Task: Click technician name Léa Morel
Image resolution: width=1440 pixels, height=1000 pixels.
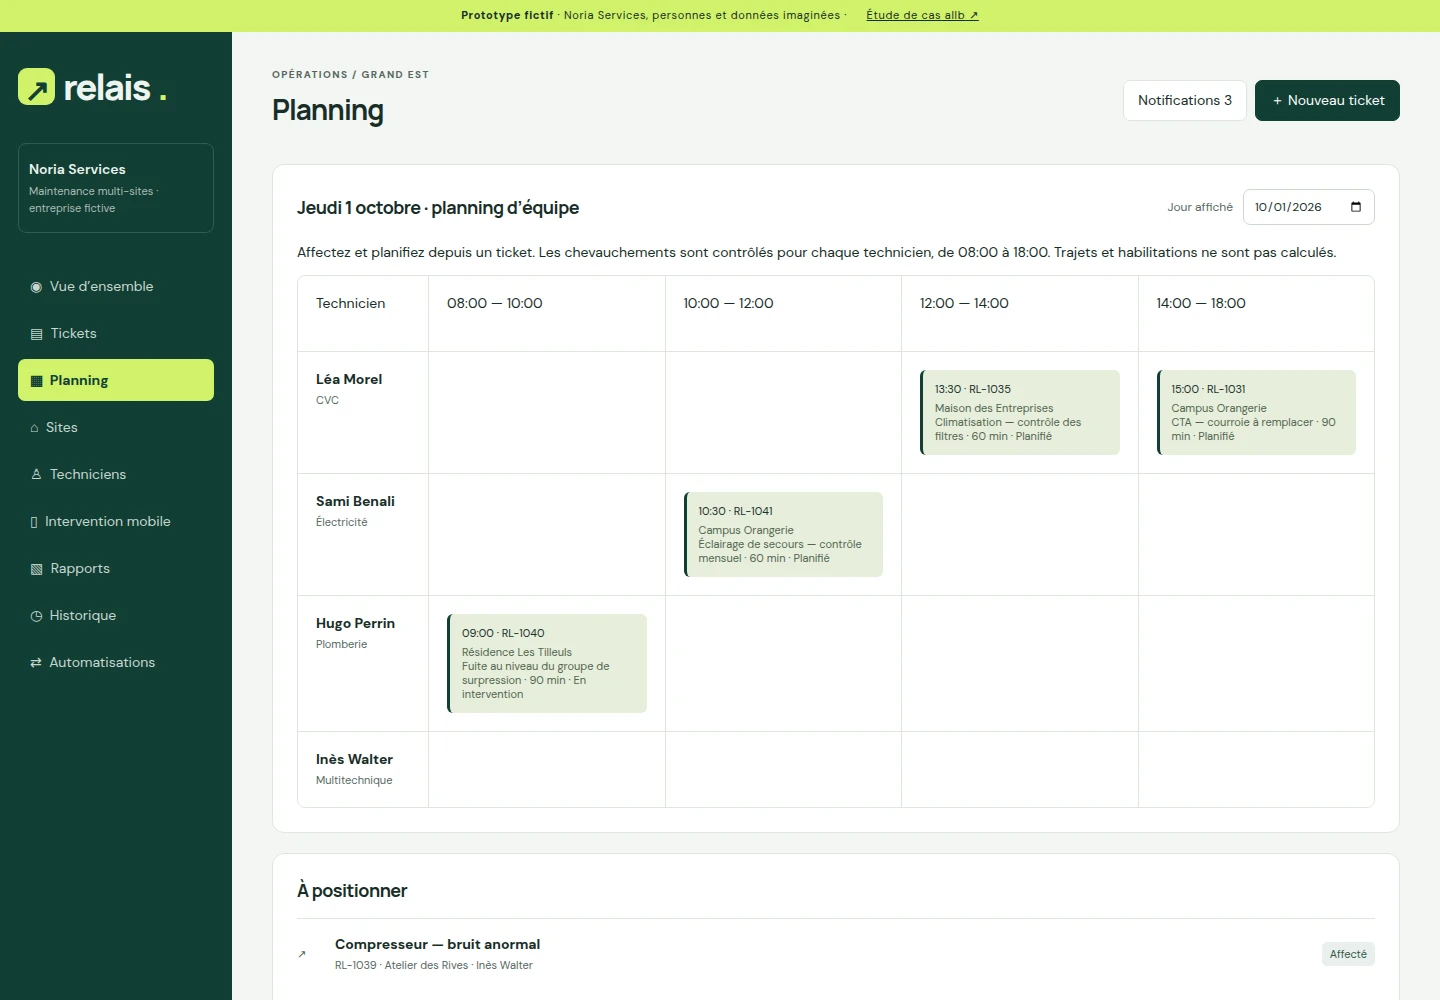Action: pyautogui.click(x=349, y=379)
